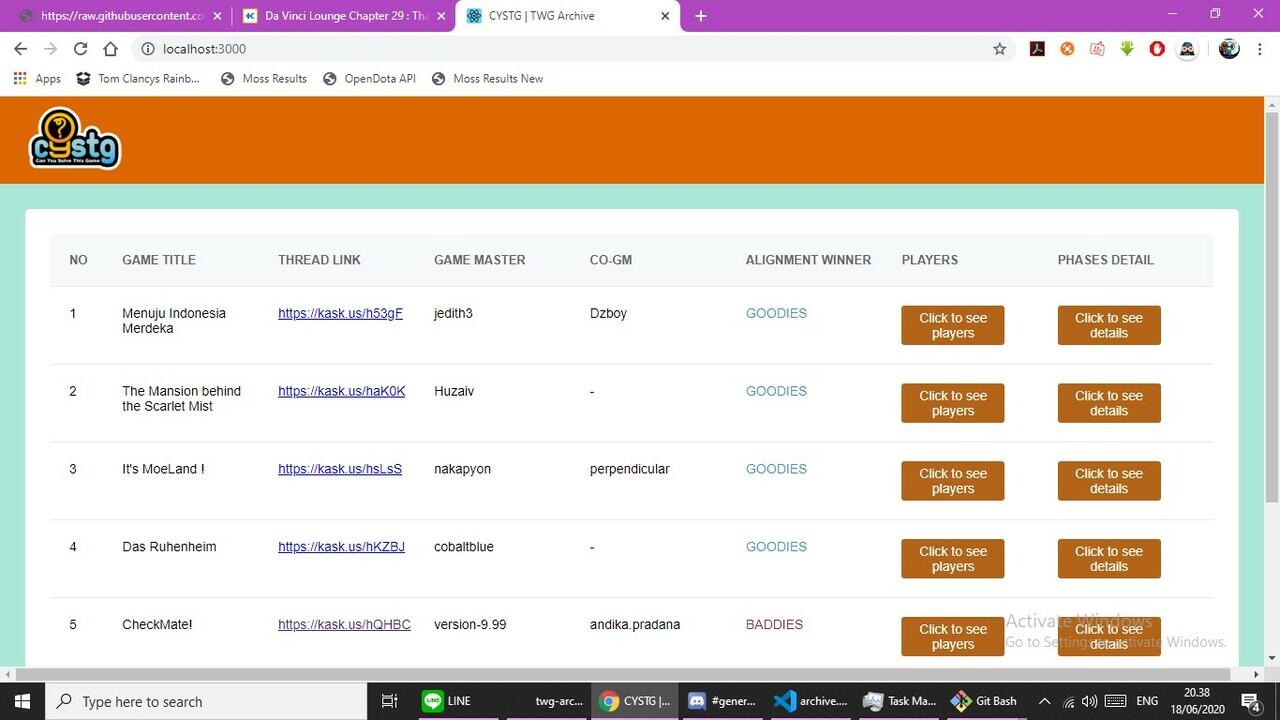Open the Windows Start menu
This screenshot has height=720, width=1280.
[22, 701]
